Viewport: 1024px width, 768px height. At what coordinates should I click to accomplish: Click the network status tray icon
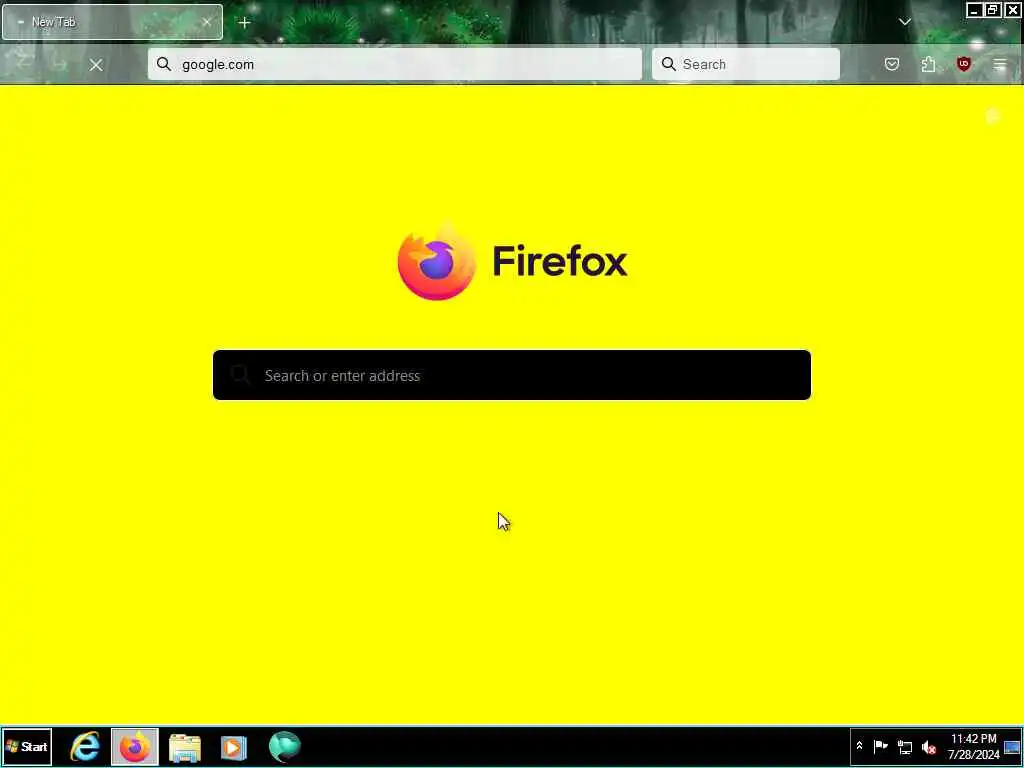[x=904, y=746]
